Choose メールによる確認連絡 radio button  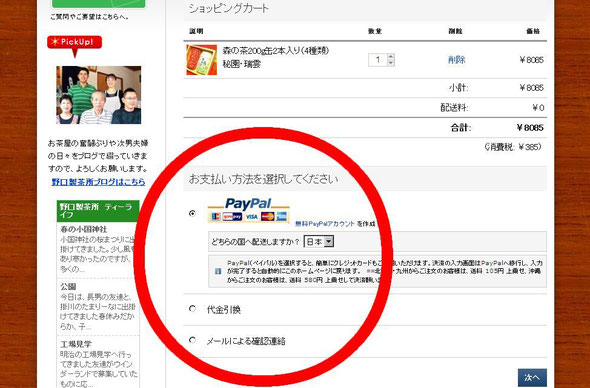[x=192, y=340]
